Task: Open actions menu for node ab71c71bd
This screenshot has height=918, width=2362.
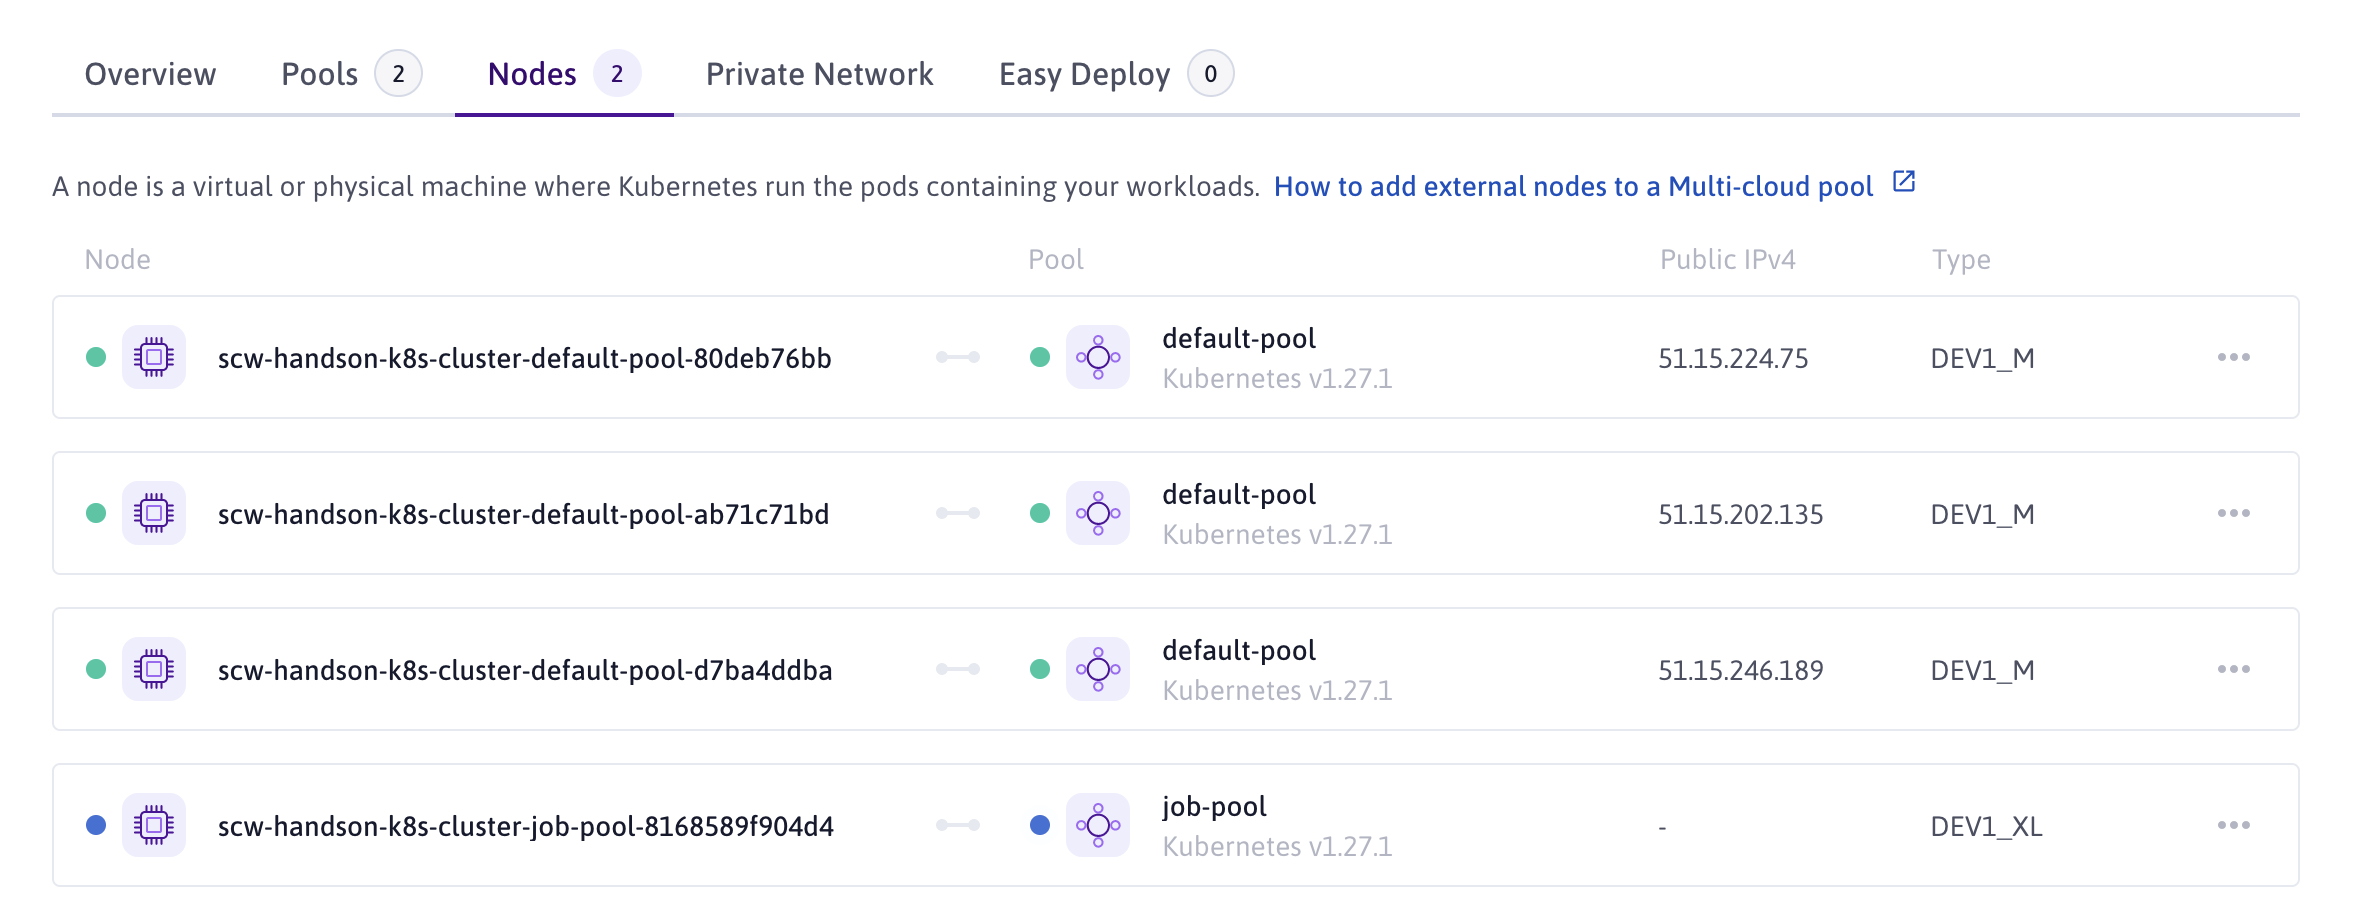Action: point(2233,513)
